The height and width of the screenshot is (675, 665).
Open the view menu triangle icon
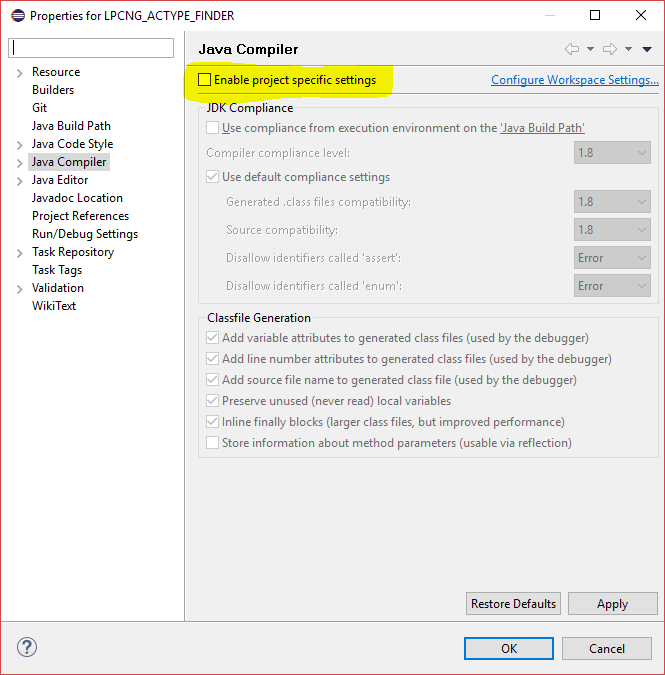pos(647,49)
